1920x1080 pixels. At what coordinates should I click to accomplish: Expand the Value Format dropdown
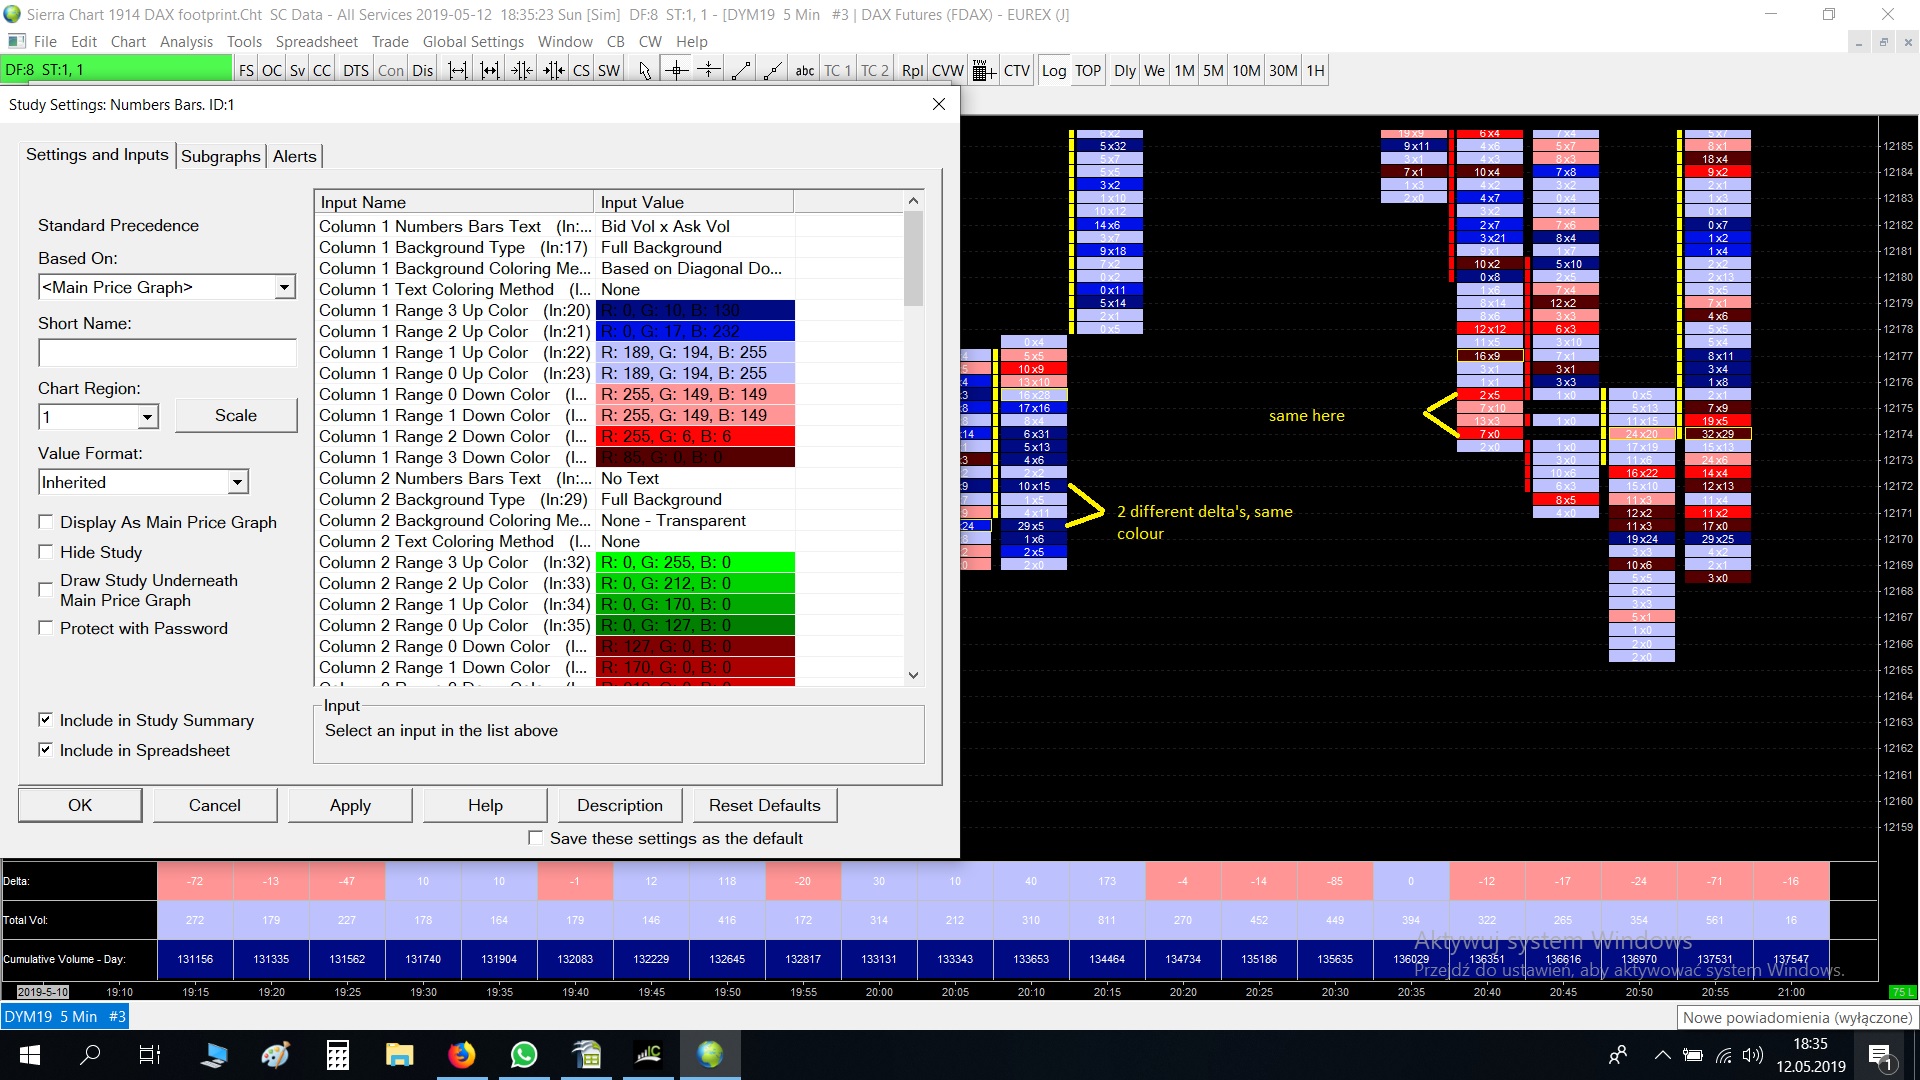tap(237, 483)
